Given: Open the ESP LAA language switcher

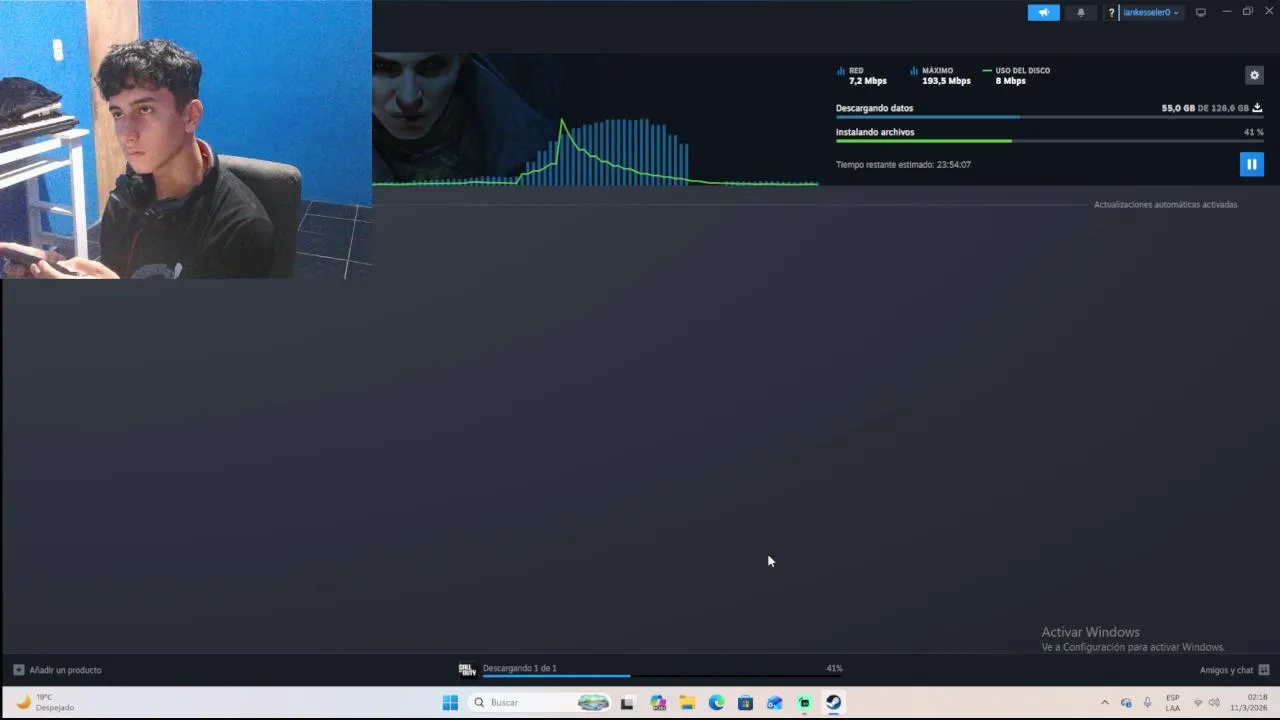Looking at the screenshot, I should [x=1173, y=703].
